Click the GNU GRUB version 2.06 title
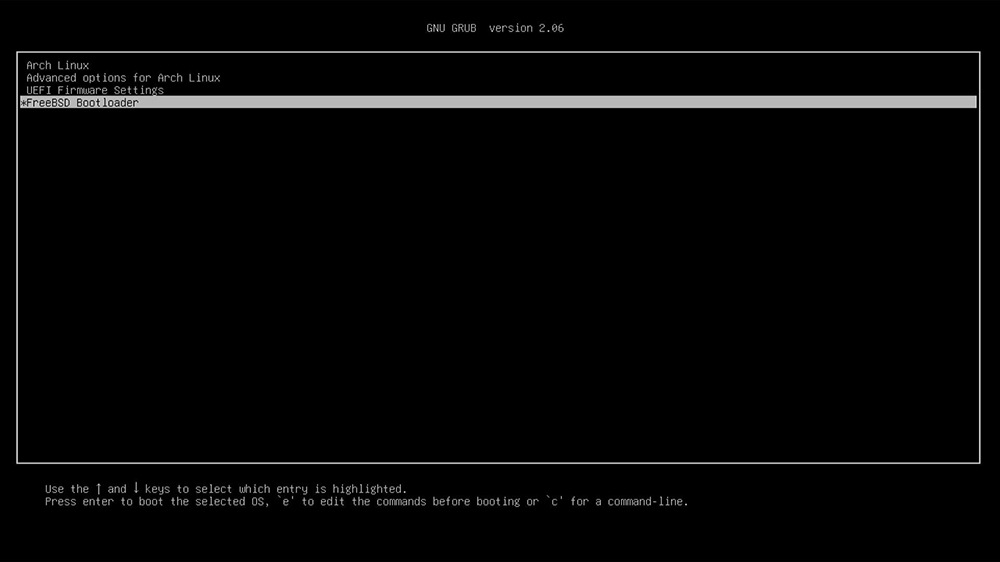 [x=495, y=28]
